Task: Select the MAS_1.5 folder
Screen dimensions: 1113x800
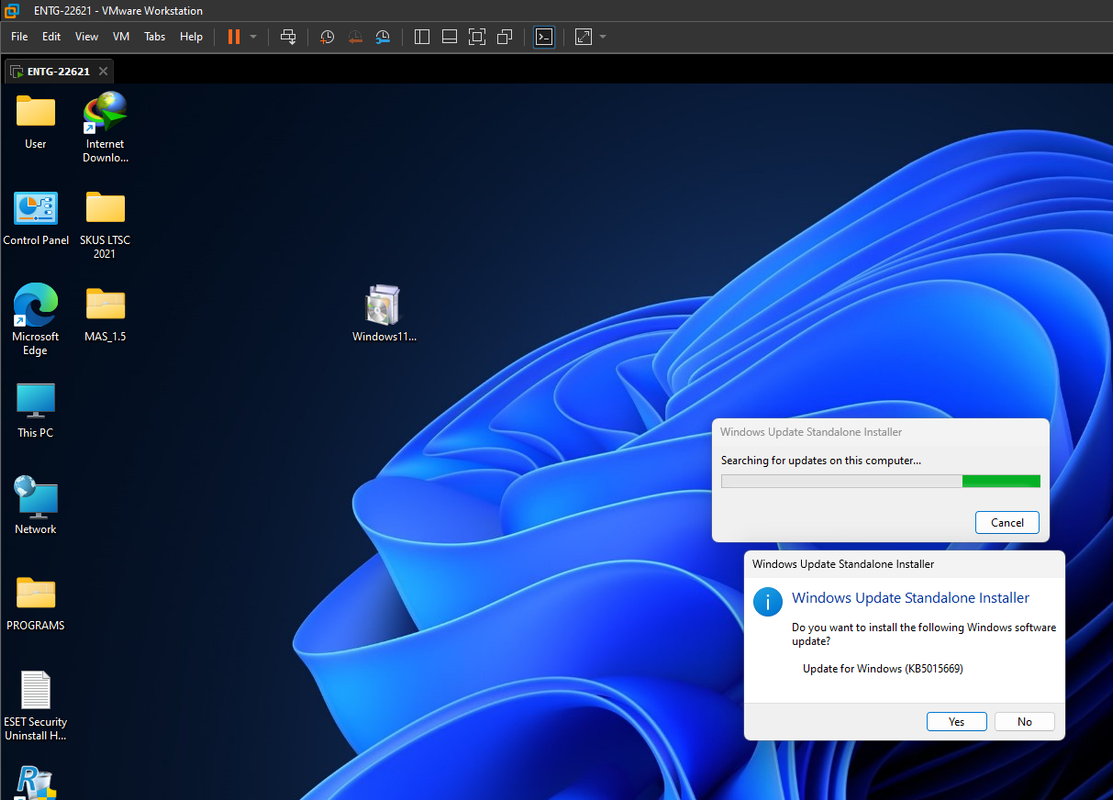Action: 105,314
